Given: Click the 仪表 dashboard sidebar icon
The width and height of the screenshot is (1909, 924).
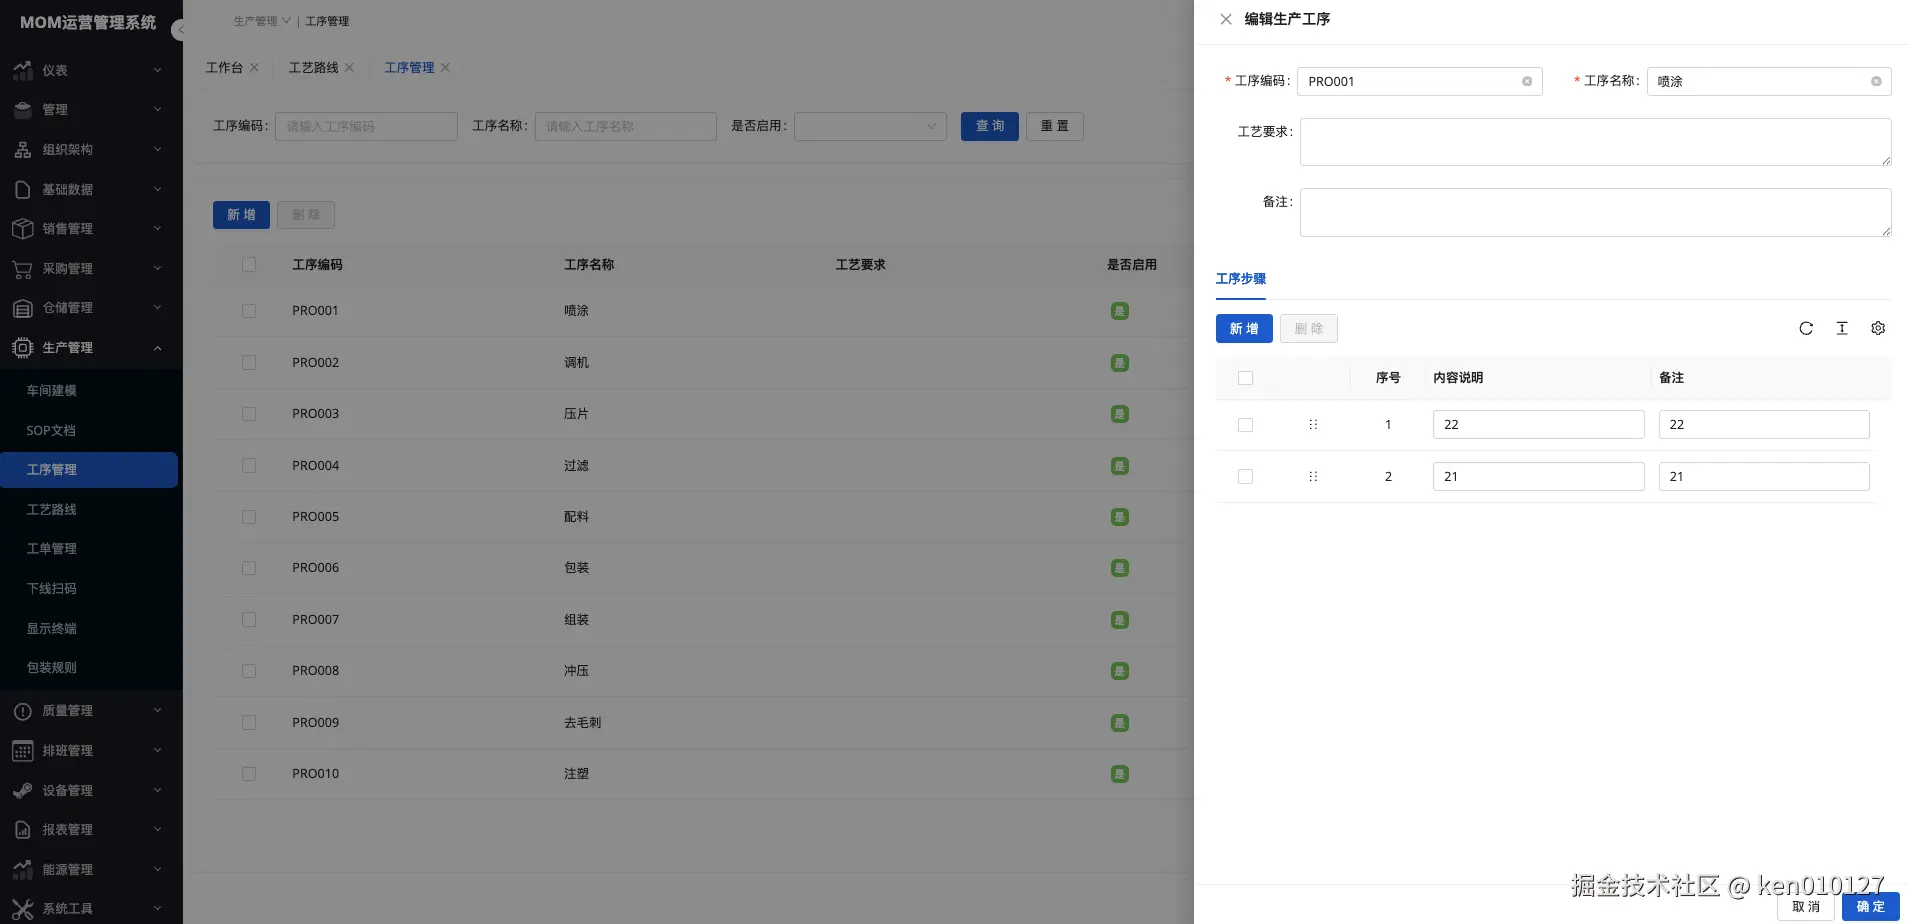Looking at the screenshot, I should [x=22, y=70].
